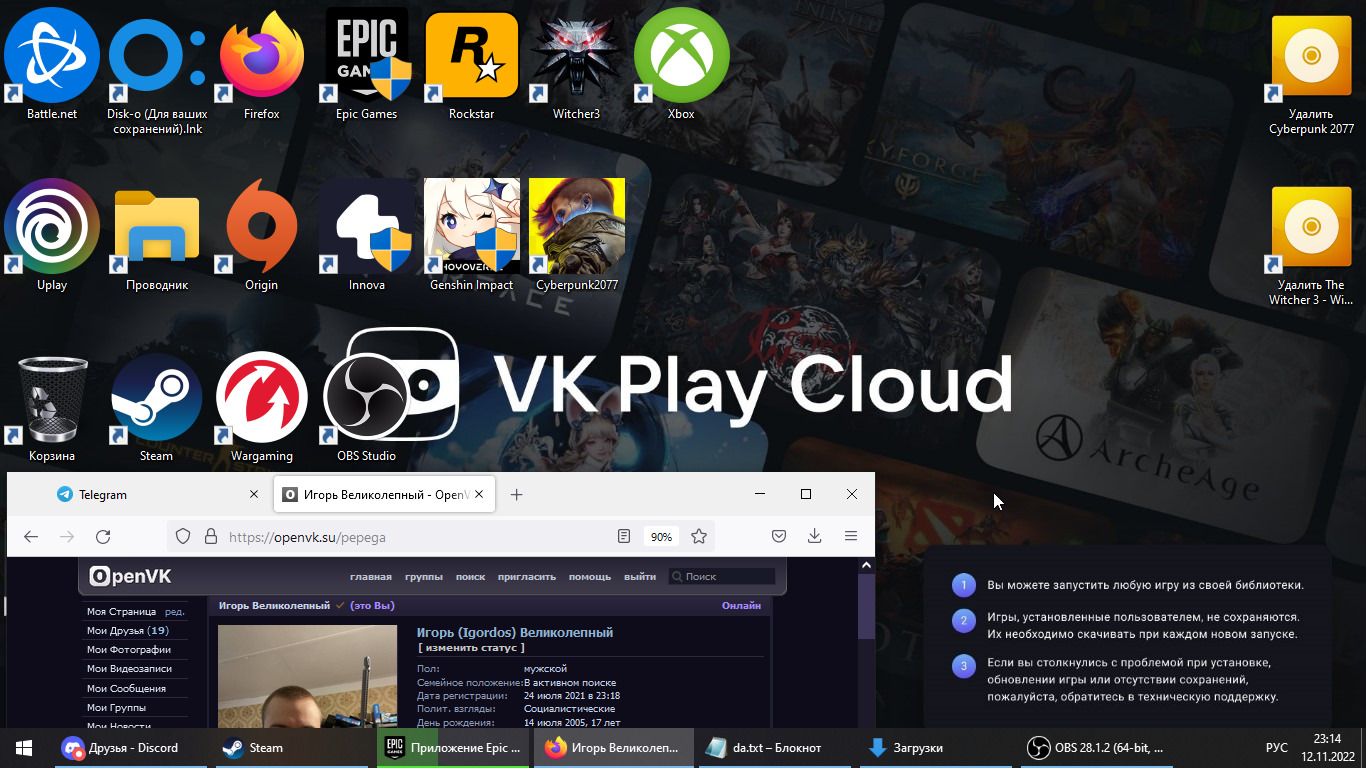Screen dimensions: 1366x768
Task: Reset the 90% zoom level indicator
Action: (661, 537)
